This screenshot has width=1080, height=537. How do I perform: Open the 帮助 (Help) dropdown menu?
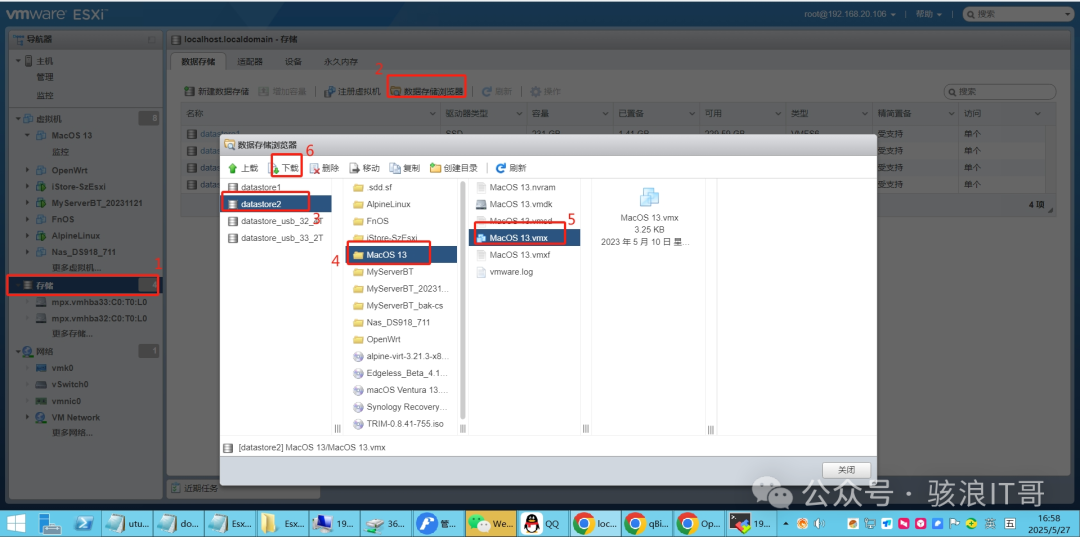click(928, 14)
